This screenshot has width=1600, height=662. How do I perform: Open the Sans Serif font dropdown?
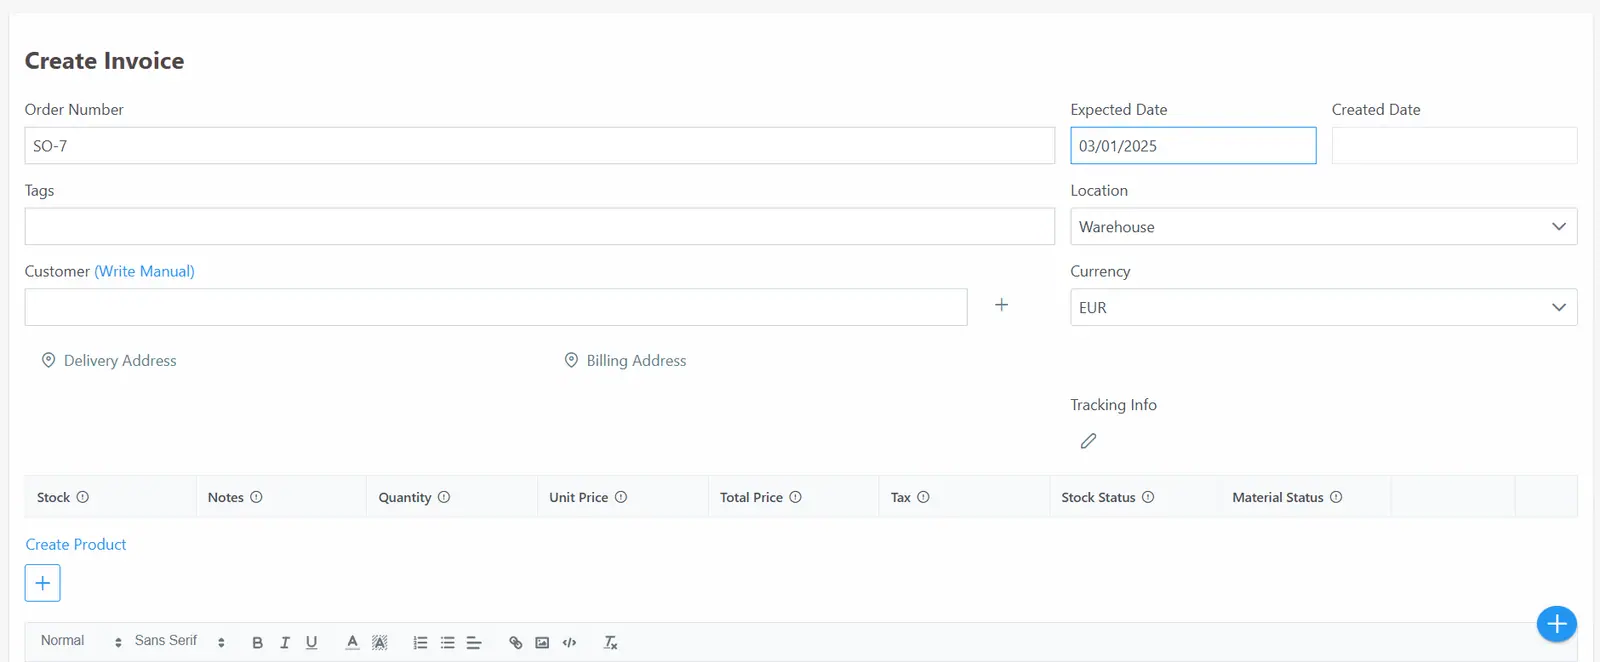pyautogui.click(x=180, y=641)
